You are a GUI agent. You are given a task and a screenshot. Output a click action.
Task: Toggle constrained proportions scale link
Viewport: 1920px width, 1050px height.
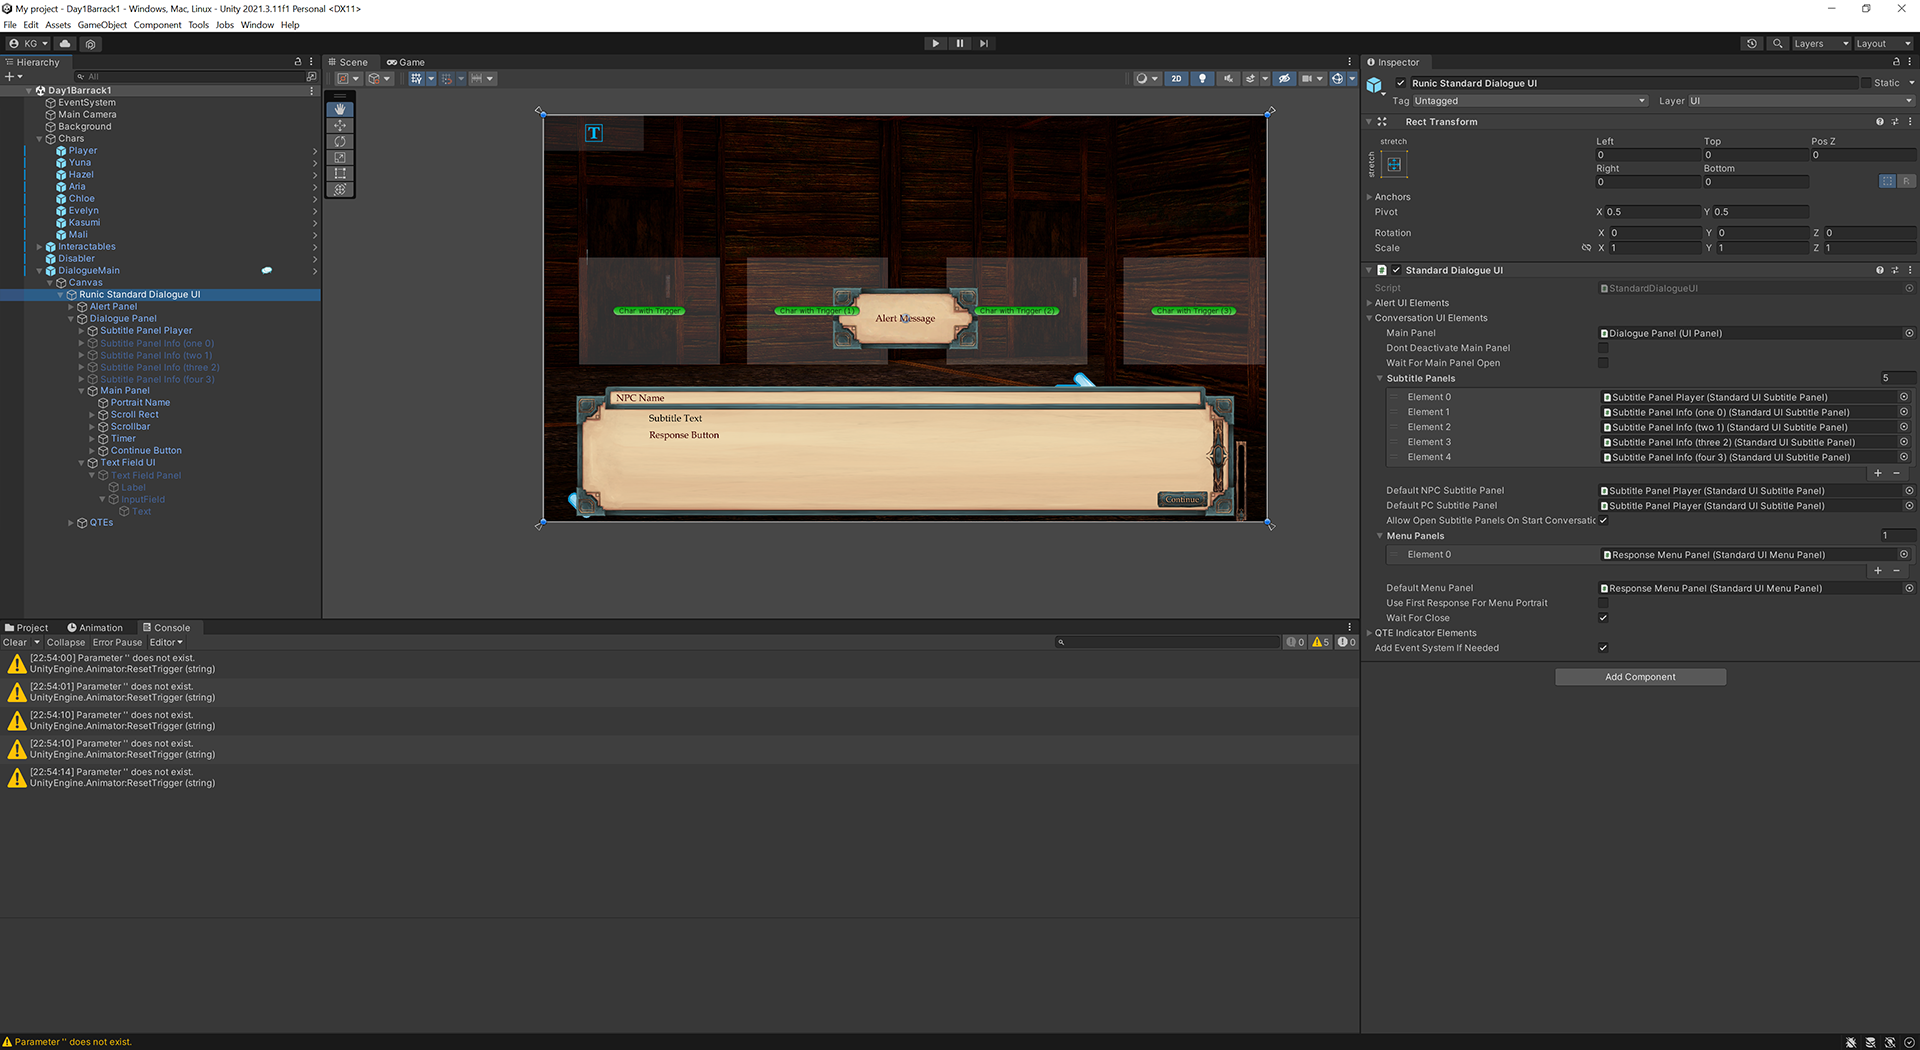(x=1586, y=248)
